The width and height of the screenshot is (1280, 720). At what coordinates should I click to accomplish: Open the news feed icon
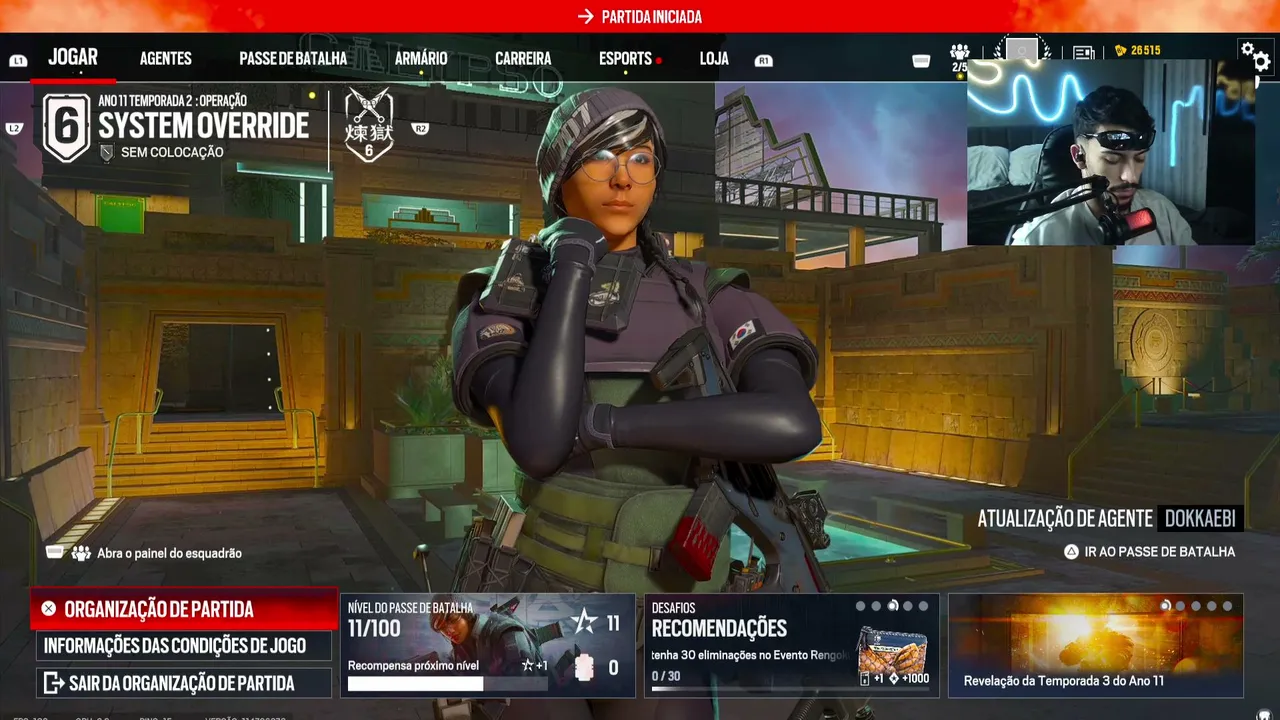pyautogui.click(x=1084, y=53)
